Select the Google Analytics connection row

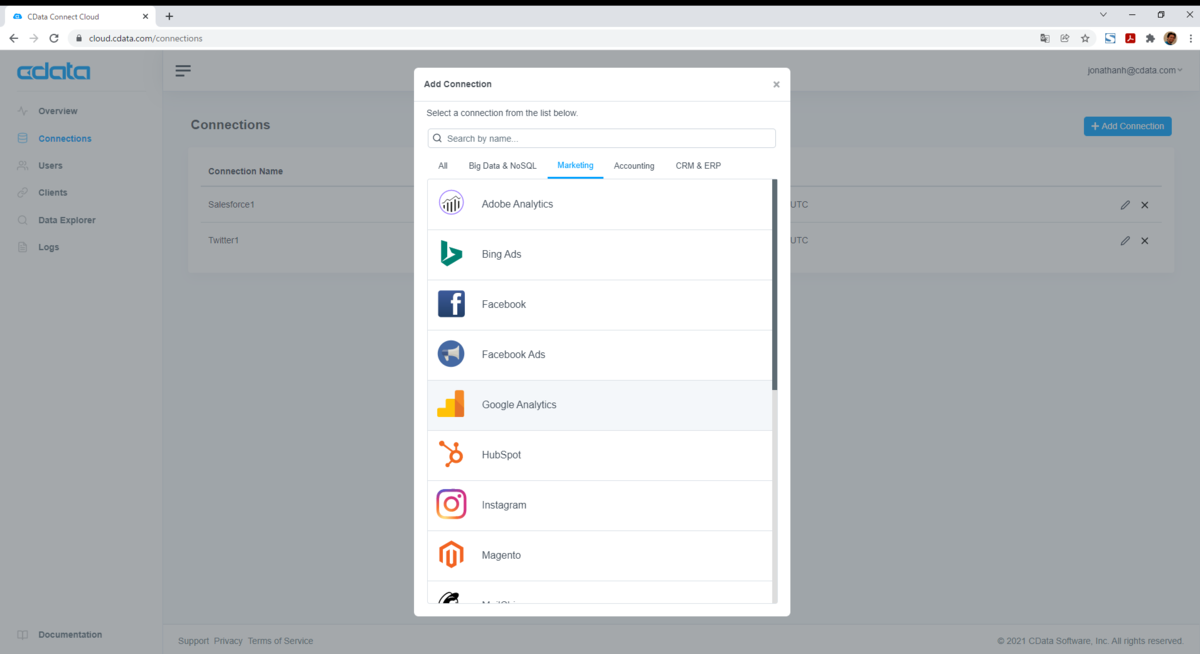(600, 405)
